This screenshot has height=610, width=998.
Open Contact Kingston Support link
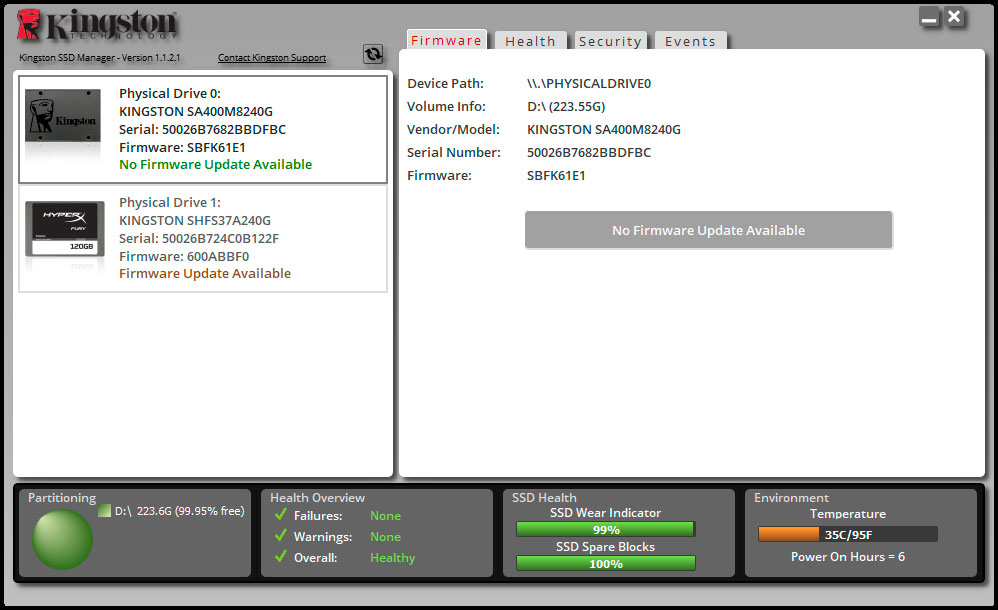coord(272,57)
